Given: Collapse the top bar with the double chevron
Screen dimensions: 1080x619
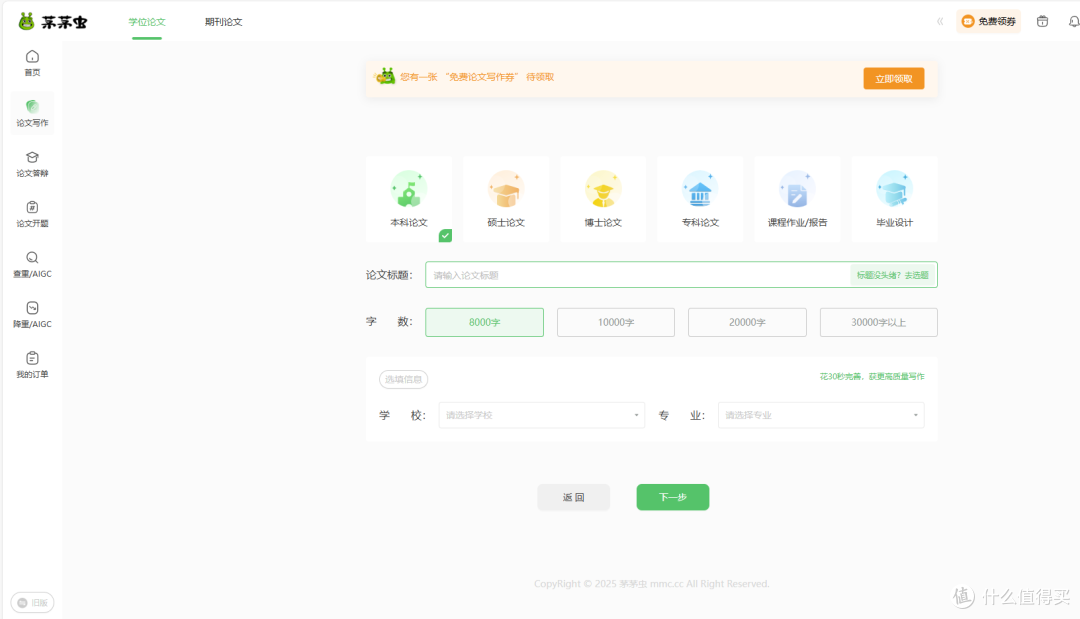Looking at the screenshot, I should click(940, 21).
